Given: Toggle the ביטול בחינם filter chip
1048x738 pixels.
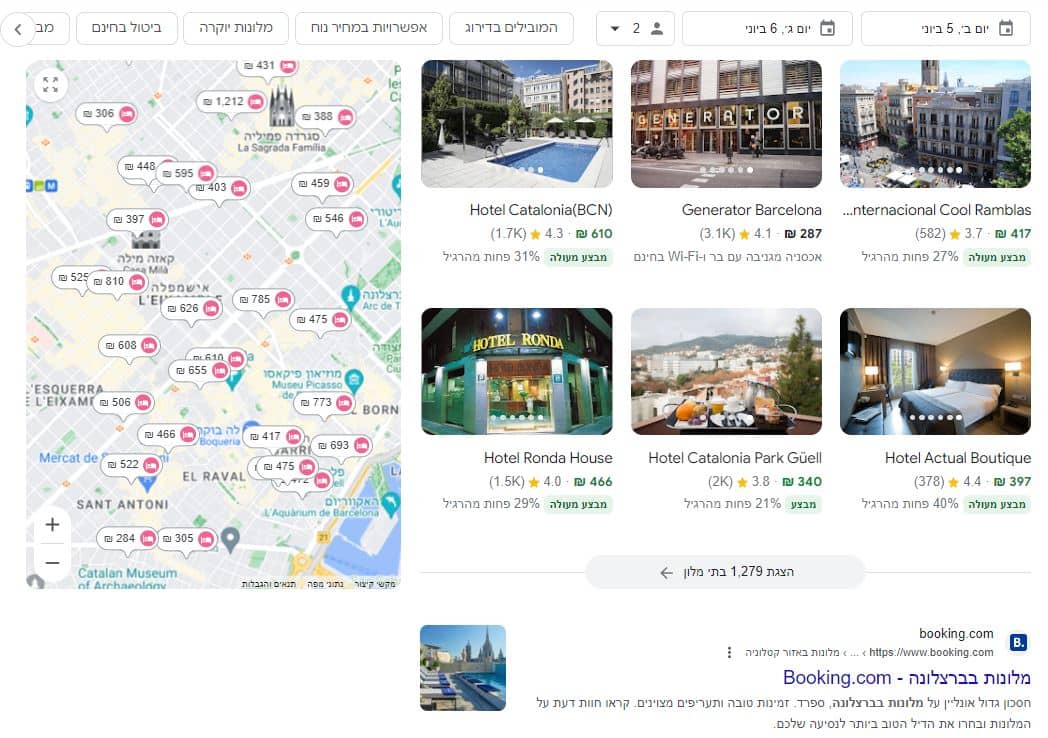Looking at the screenshot, I should [x=127, y=28].
